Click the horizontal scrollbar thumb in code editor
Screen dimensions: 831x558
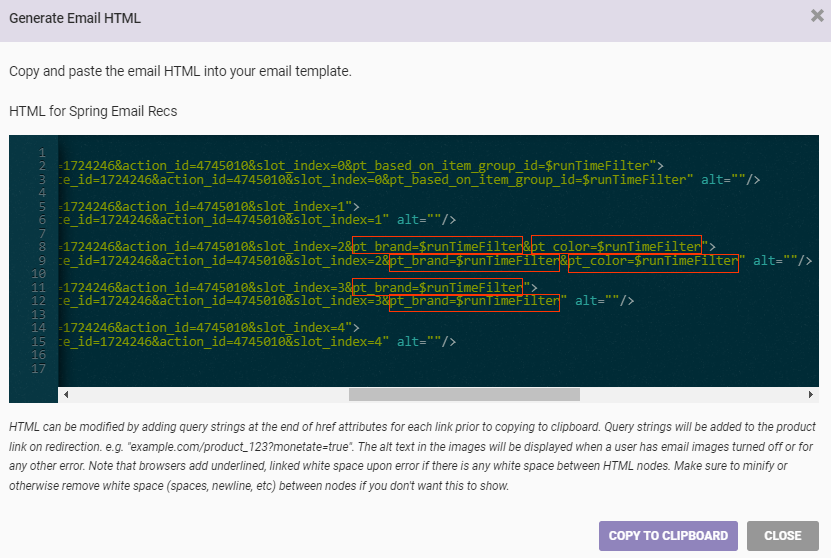pos(464,394)
